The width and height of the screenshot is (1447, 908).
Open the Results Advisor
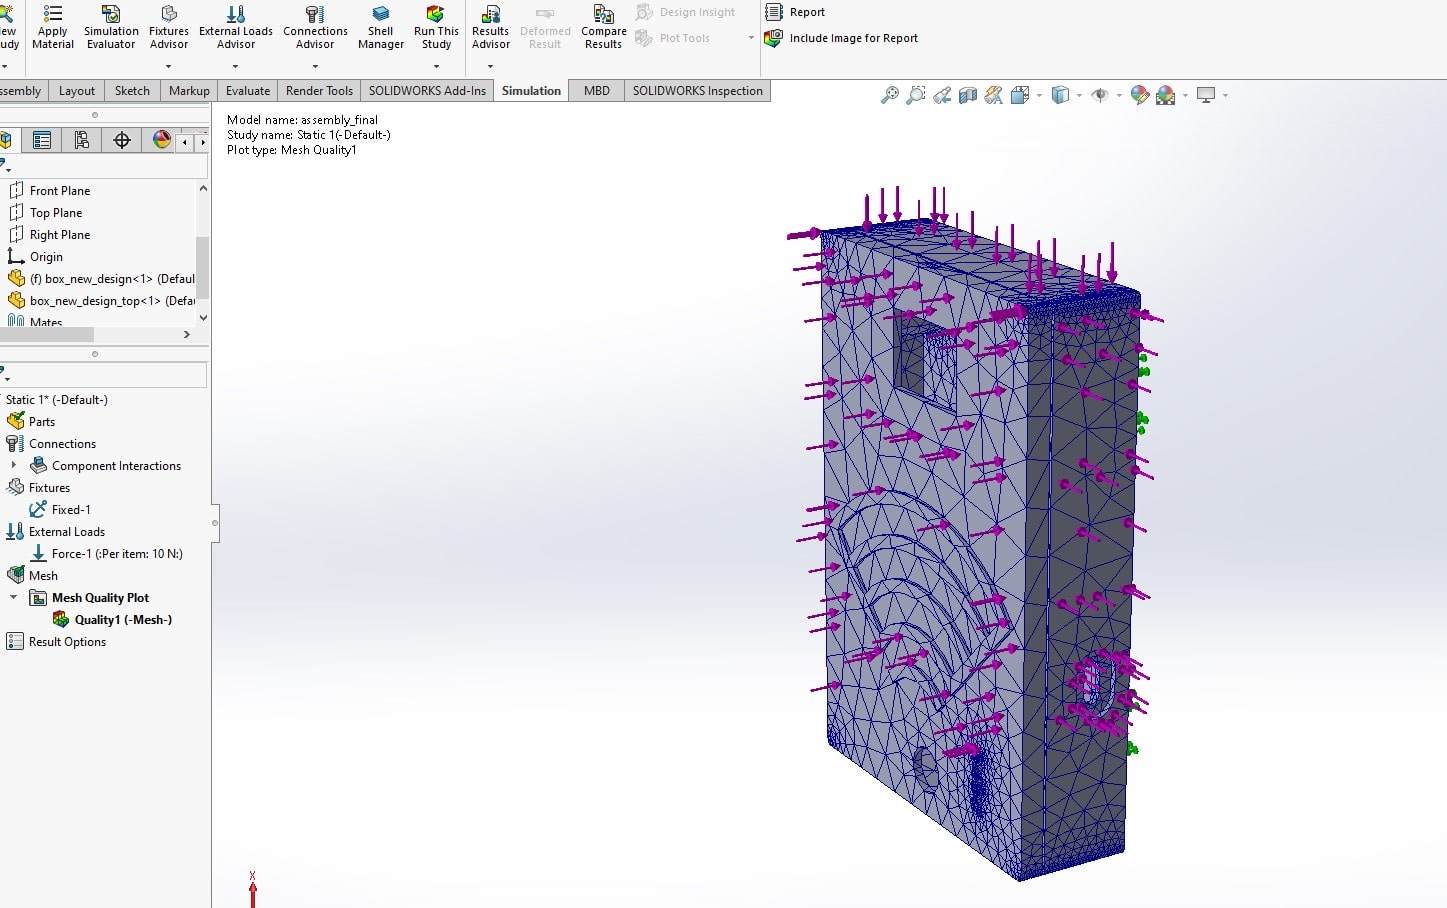491,27
